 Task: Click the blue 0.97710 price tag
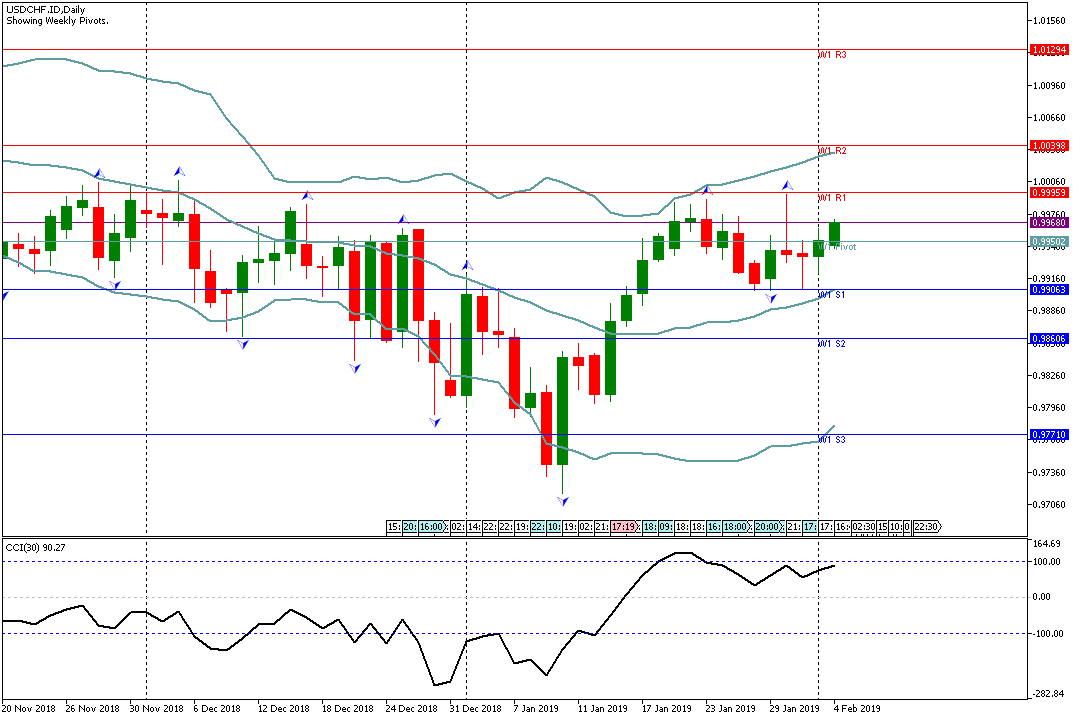click(x=1049, y=435)
